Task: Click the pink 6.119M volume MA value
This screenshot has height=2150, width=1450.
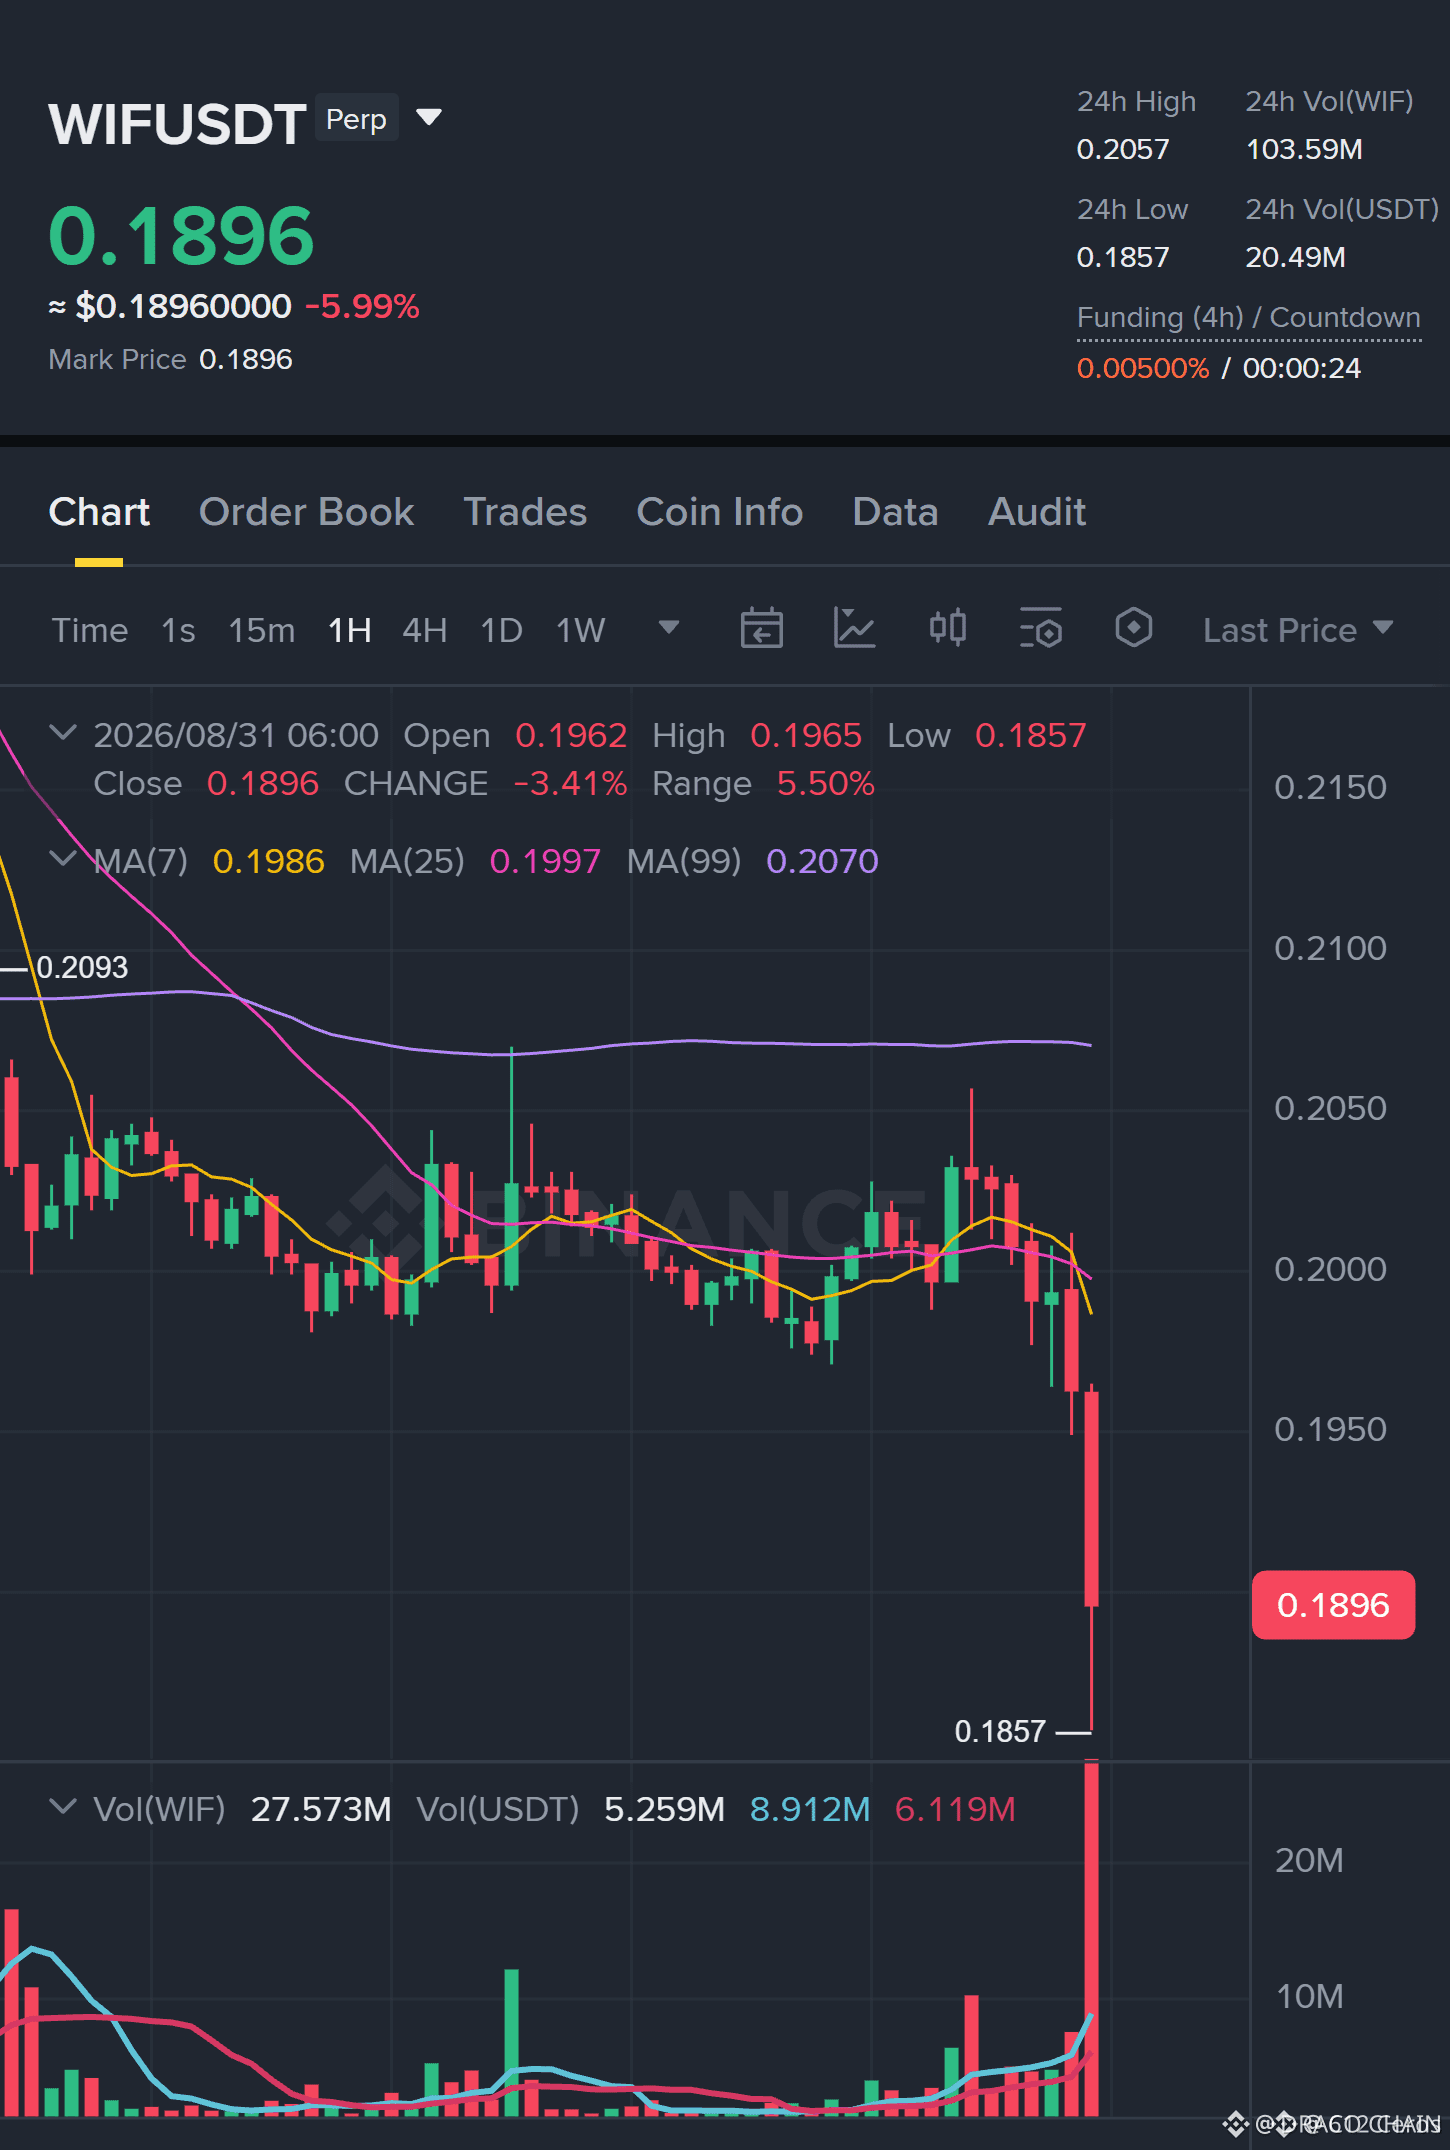Action: click(955, 1809)
